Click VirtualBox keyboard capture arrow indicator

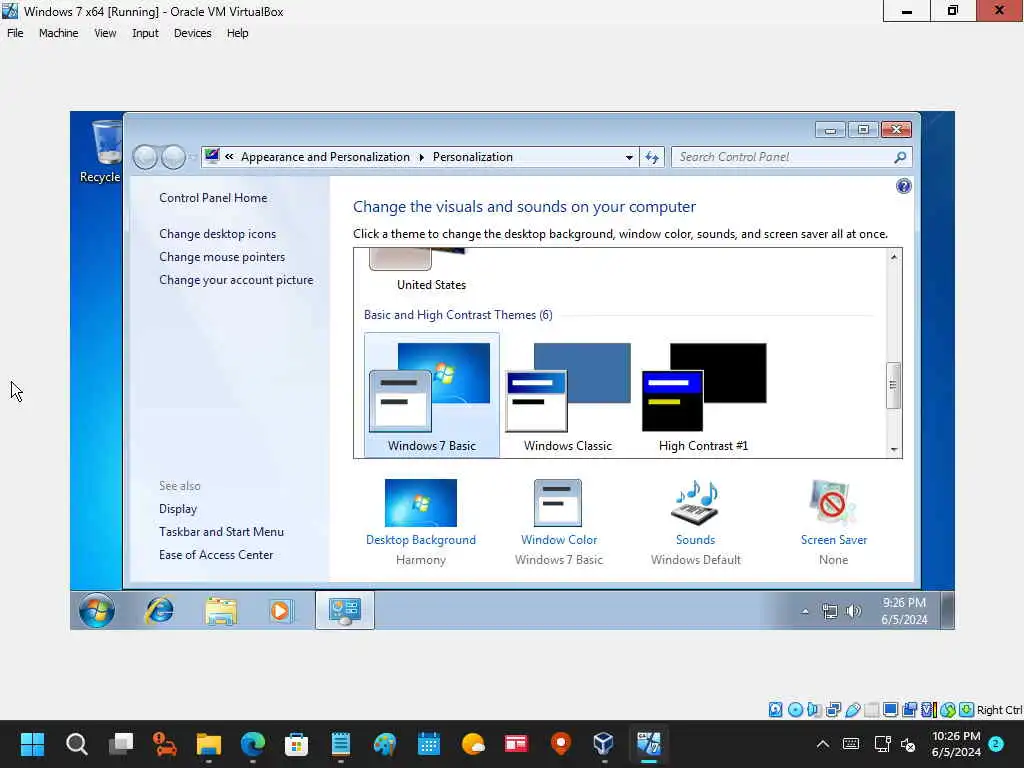click(x=967, y=710)
